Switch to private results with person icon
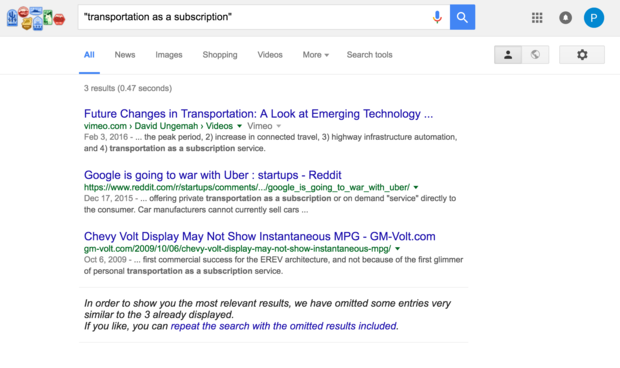The width and height of the screenshot is (620, 368). (x=508, y=55)
